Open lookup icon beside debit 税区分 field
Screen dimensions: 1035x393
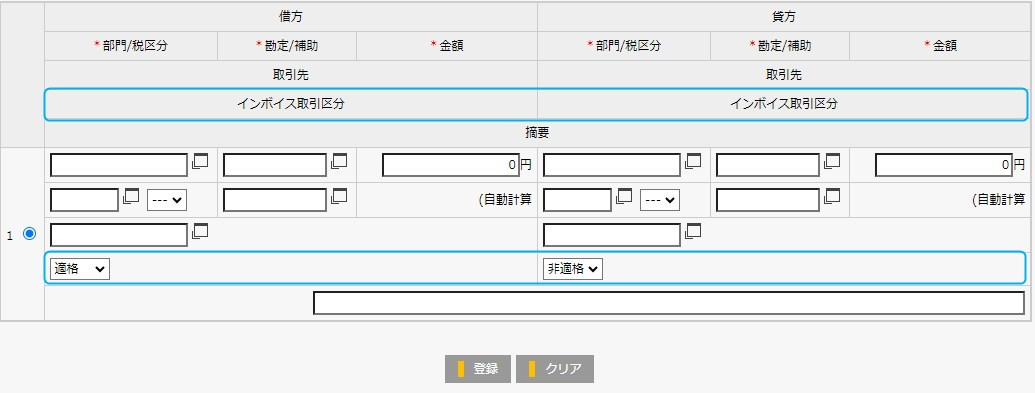131,196
